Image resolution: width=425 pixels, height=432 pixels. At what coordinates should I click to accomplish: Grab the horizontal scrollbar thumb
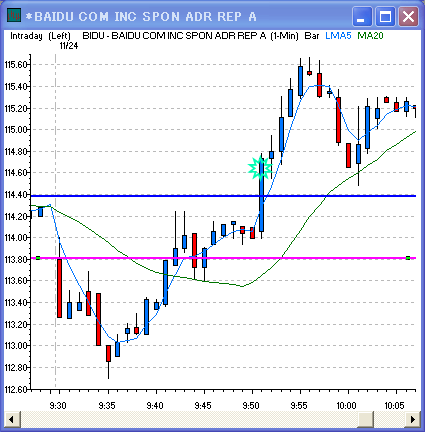365,419
